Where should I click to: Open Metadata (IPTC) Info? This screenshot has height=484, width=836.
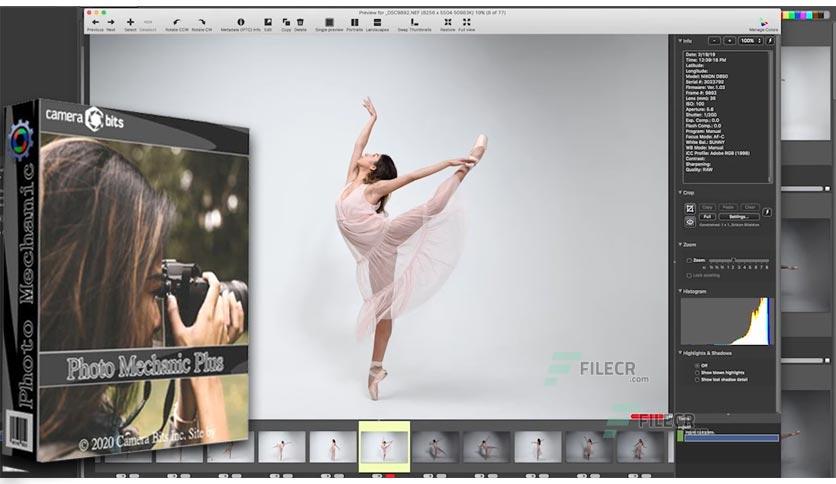click(x=240, y=22)
